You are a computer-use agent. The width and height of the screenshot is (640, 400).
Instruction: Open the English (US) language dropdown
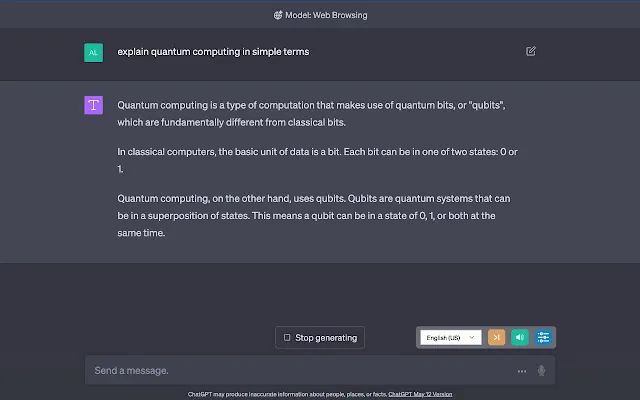click(451, 338)
